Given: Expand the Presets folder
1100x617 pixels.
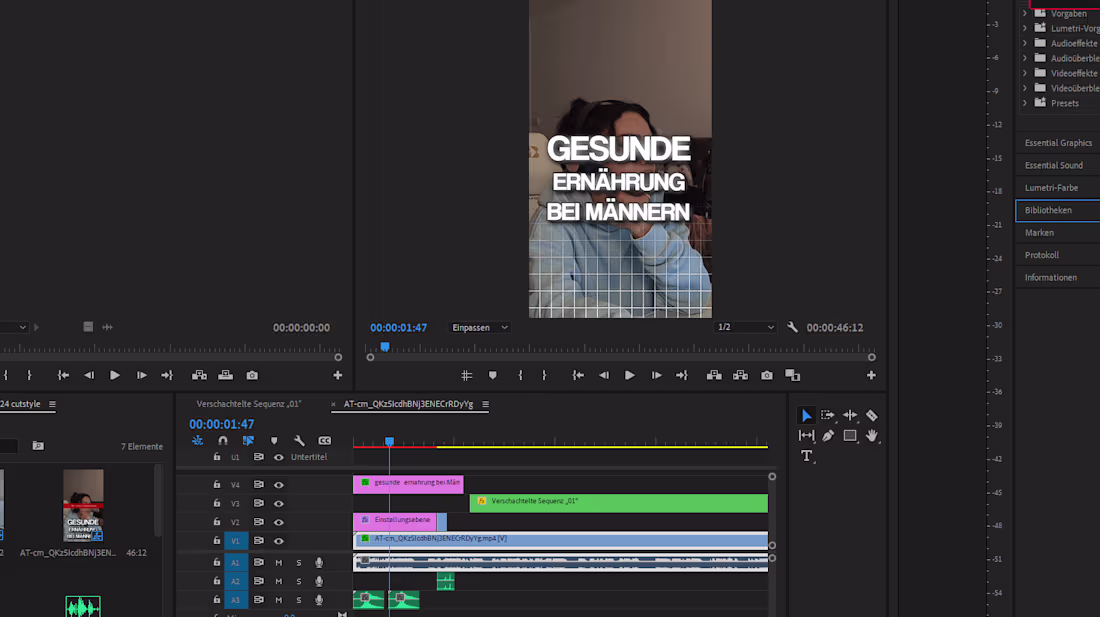Looking at the screenshot, I should (x=1025, y=103).
